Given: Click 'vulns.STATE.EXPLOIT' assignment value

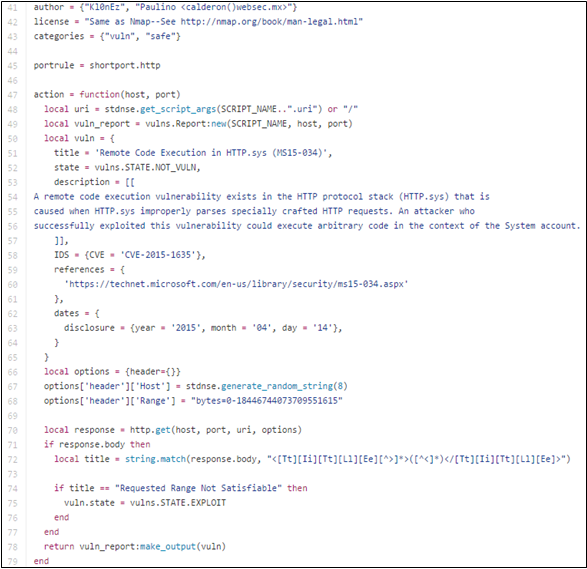Looking at the screenshot, I should point(178,503).
